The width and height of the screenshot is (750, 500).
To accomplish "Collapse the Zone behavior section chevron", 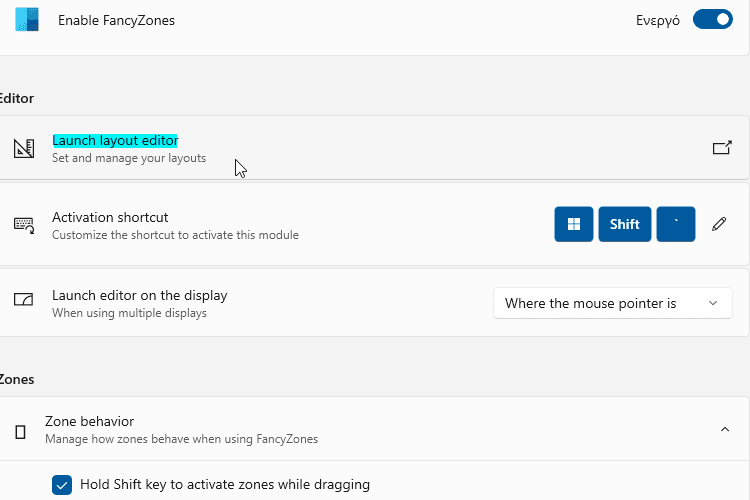I will point(725,429).
